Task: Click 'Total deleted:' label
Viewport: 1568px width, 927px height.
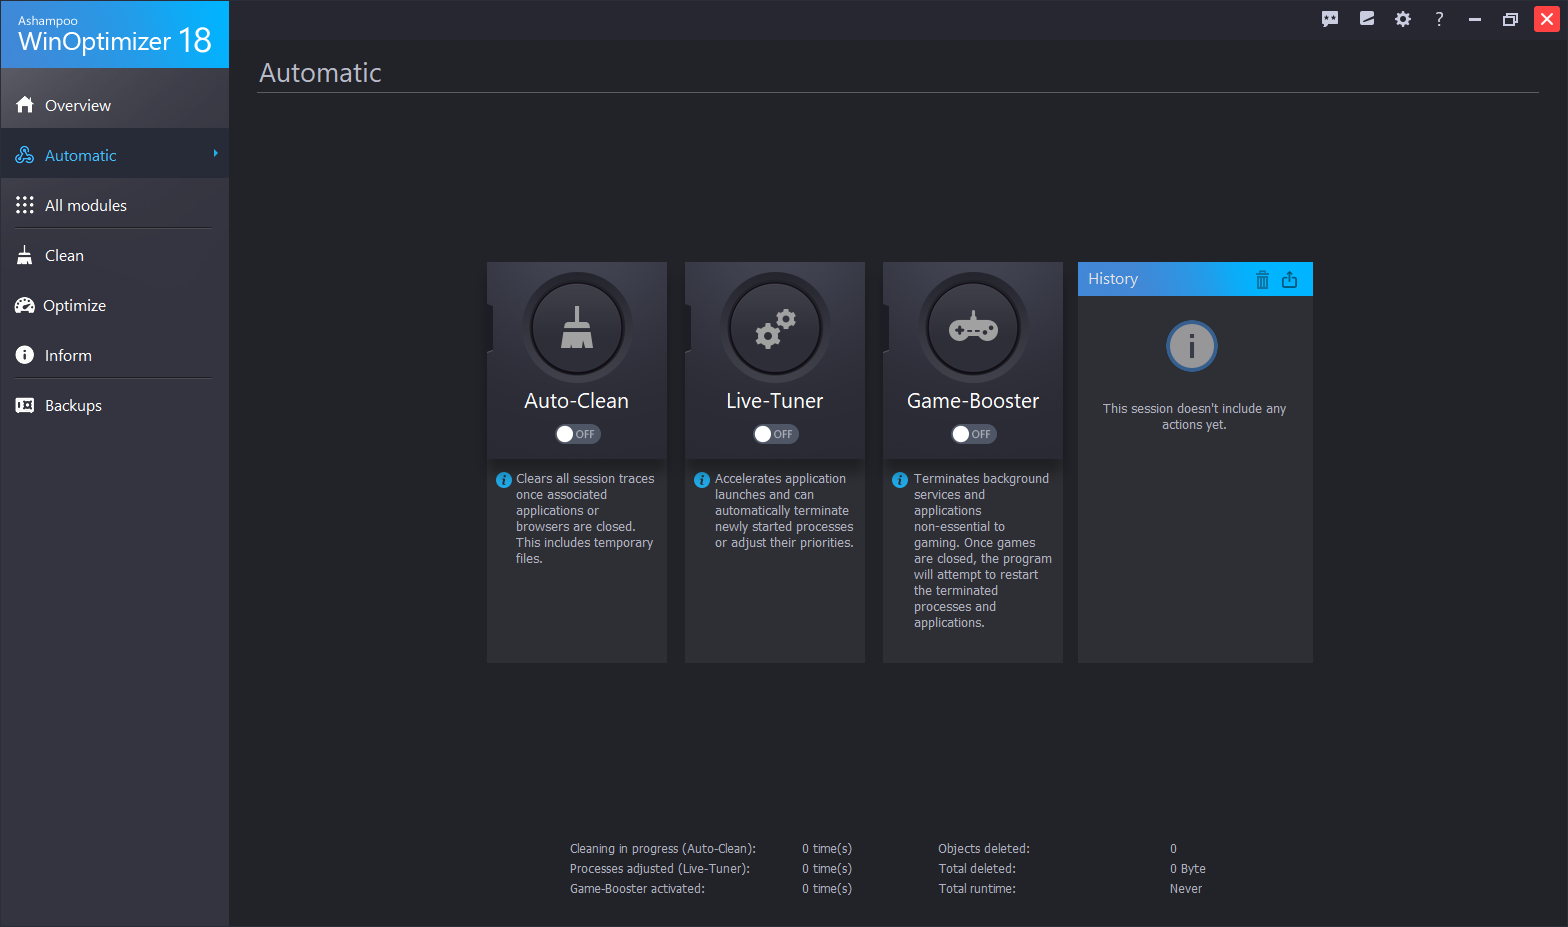Action: tap(977, 869)
